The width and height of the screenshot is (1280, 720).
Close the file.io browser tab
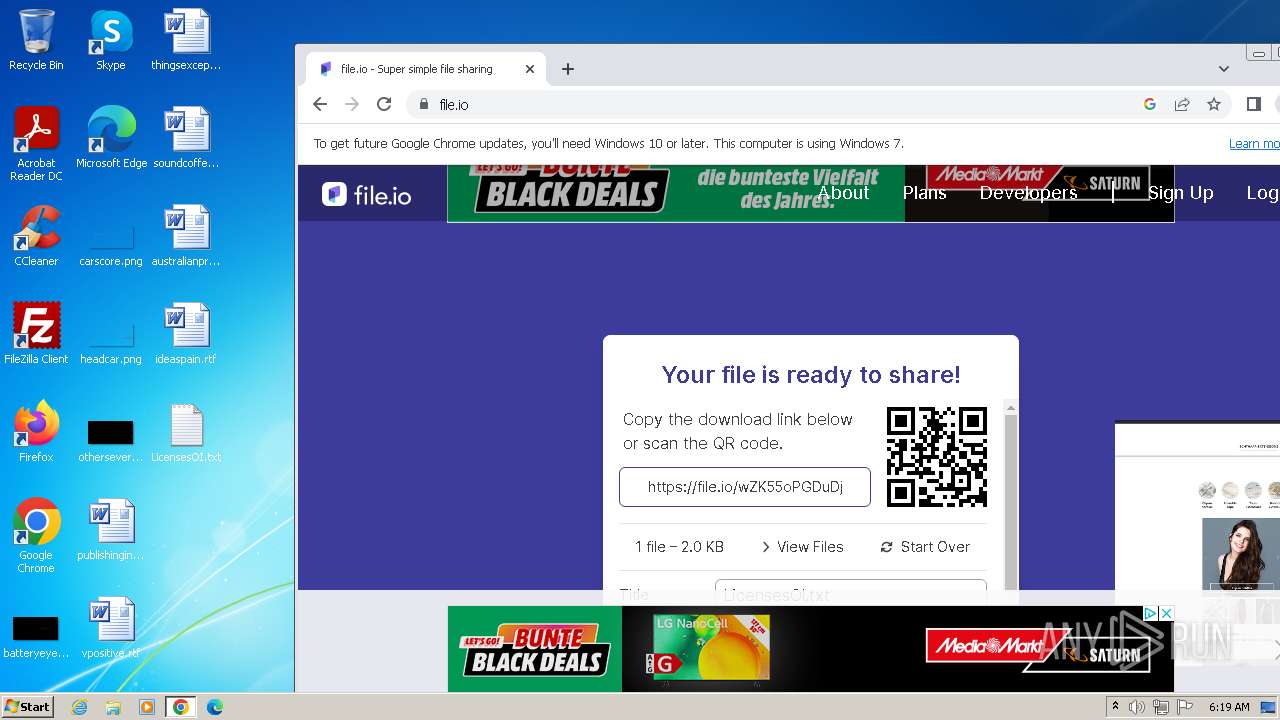point(530,69)
